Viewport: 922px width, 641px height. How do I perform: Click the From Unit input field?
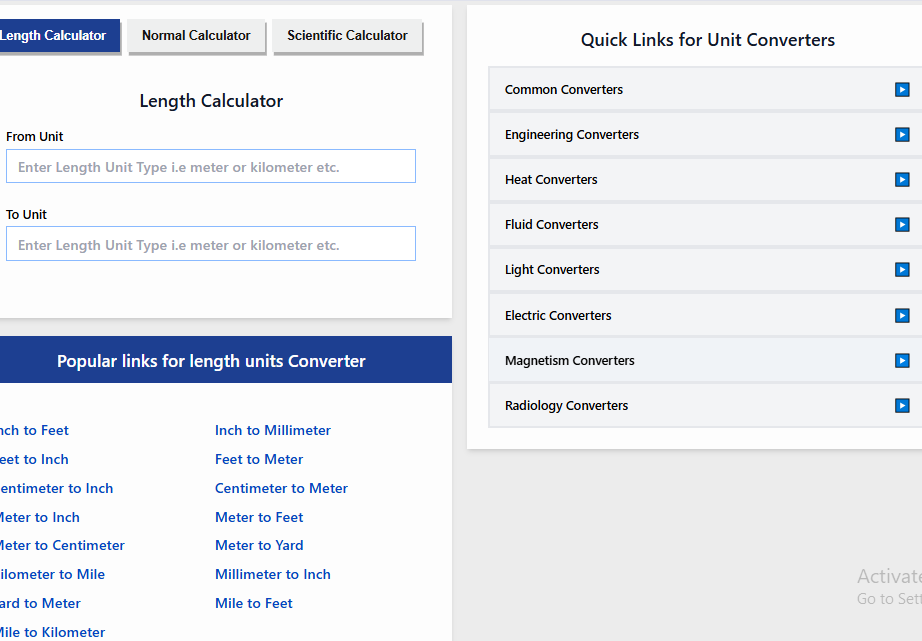pyautogui.click(x=211, y=167)
